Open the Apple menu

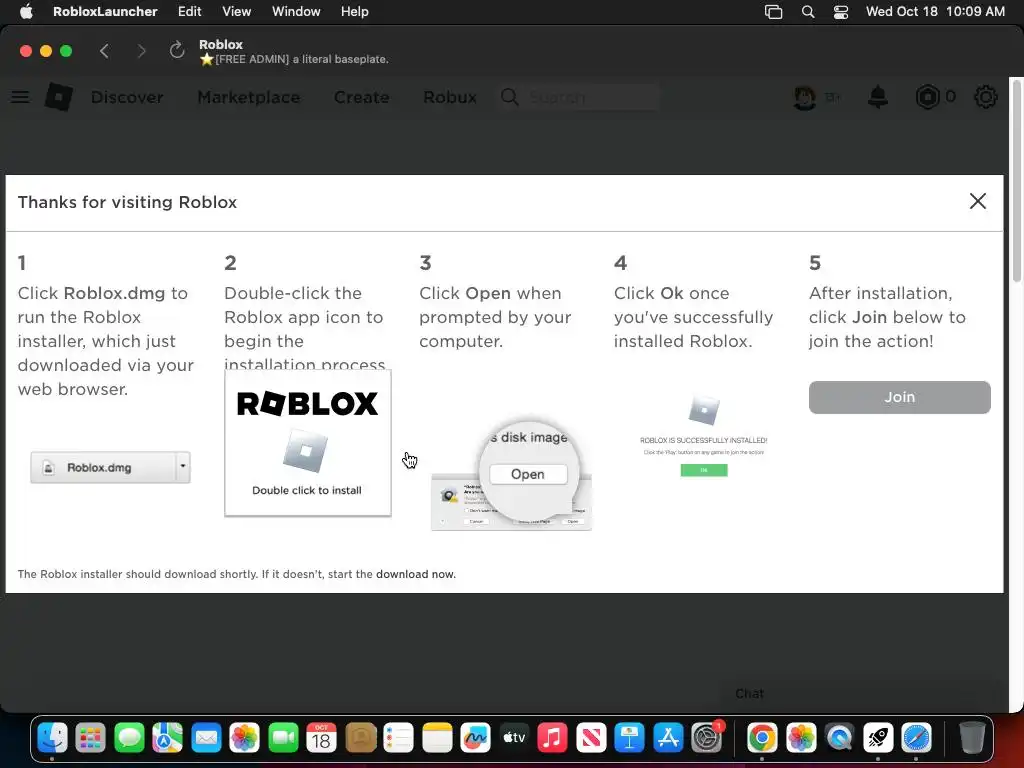tap(26, 11)
